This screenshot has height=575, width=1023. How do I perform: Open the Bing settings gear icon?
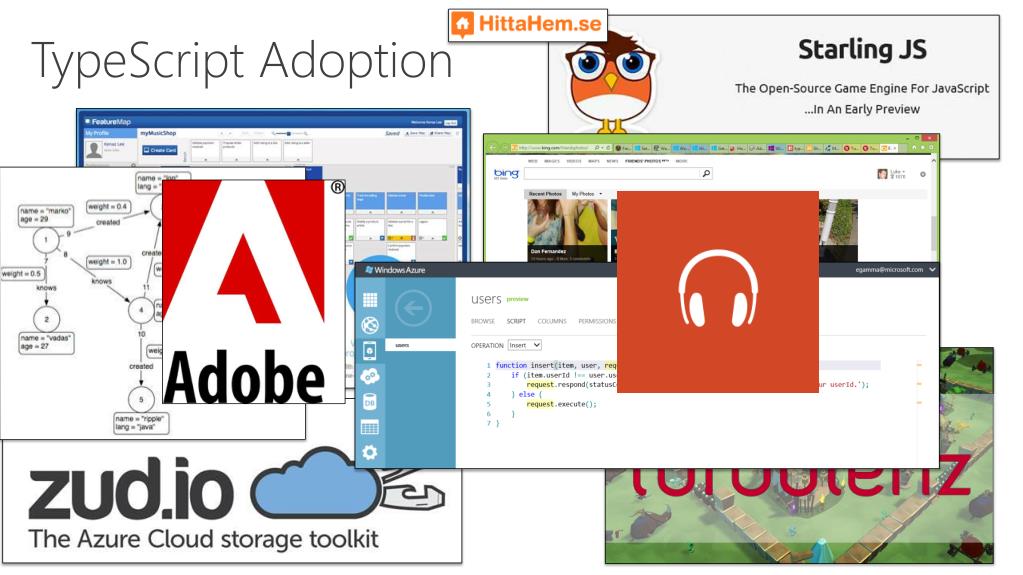[923, 174]
